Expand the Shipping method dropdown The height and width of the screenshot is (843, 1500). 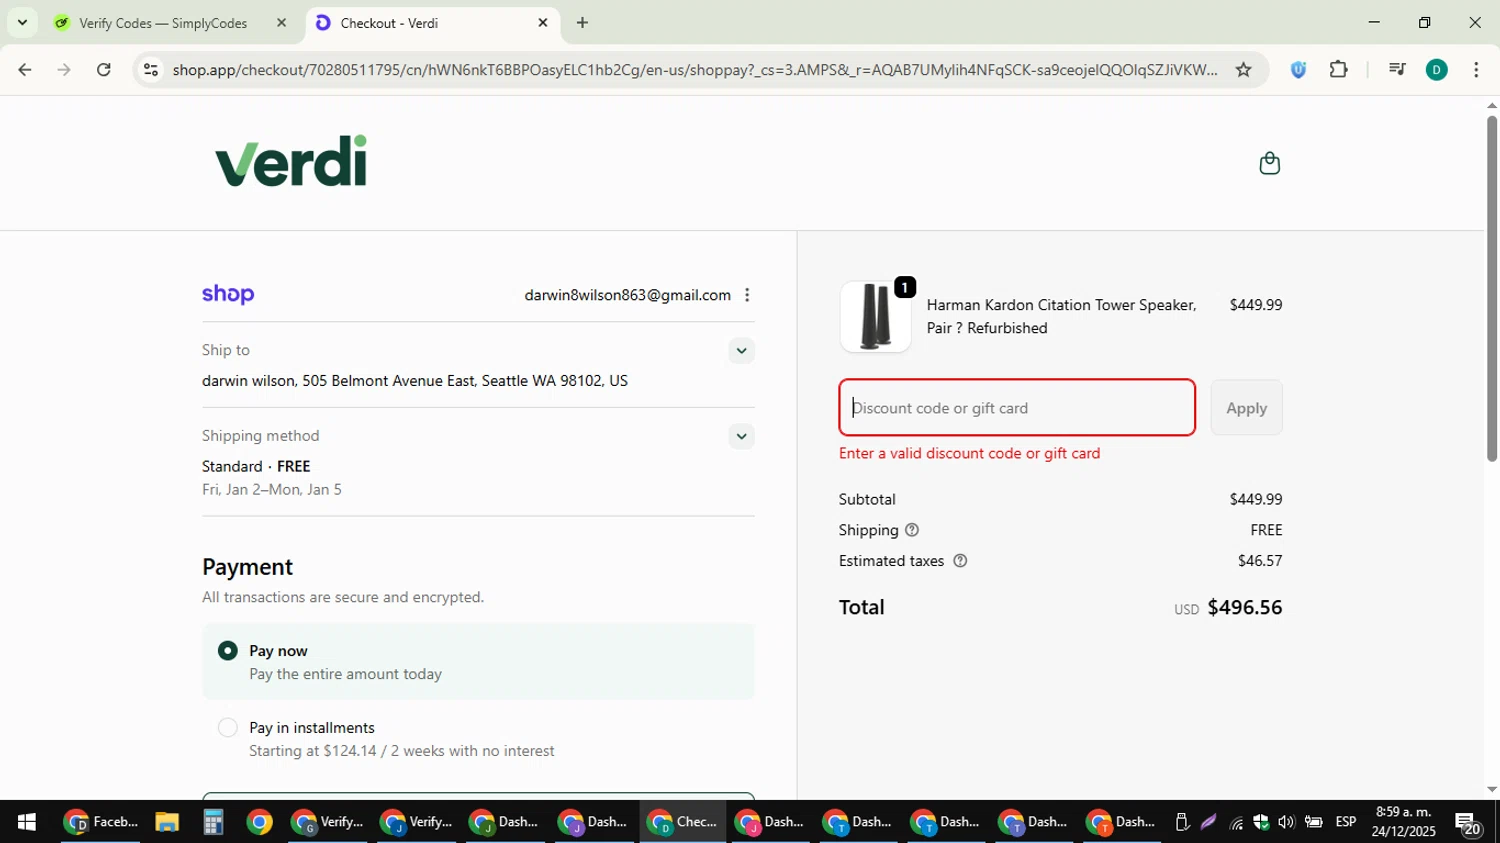pyautogui.click(x=741, y=436)
